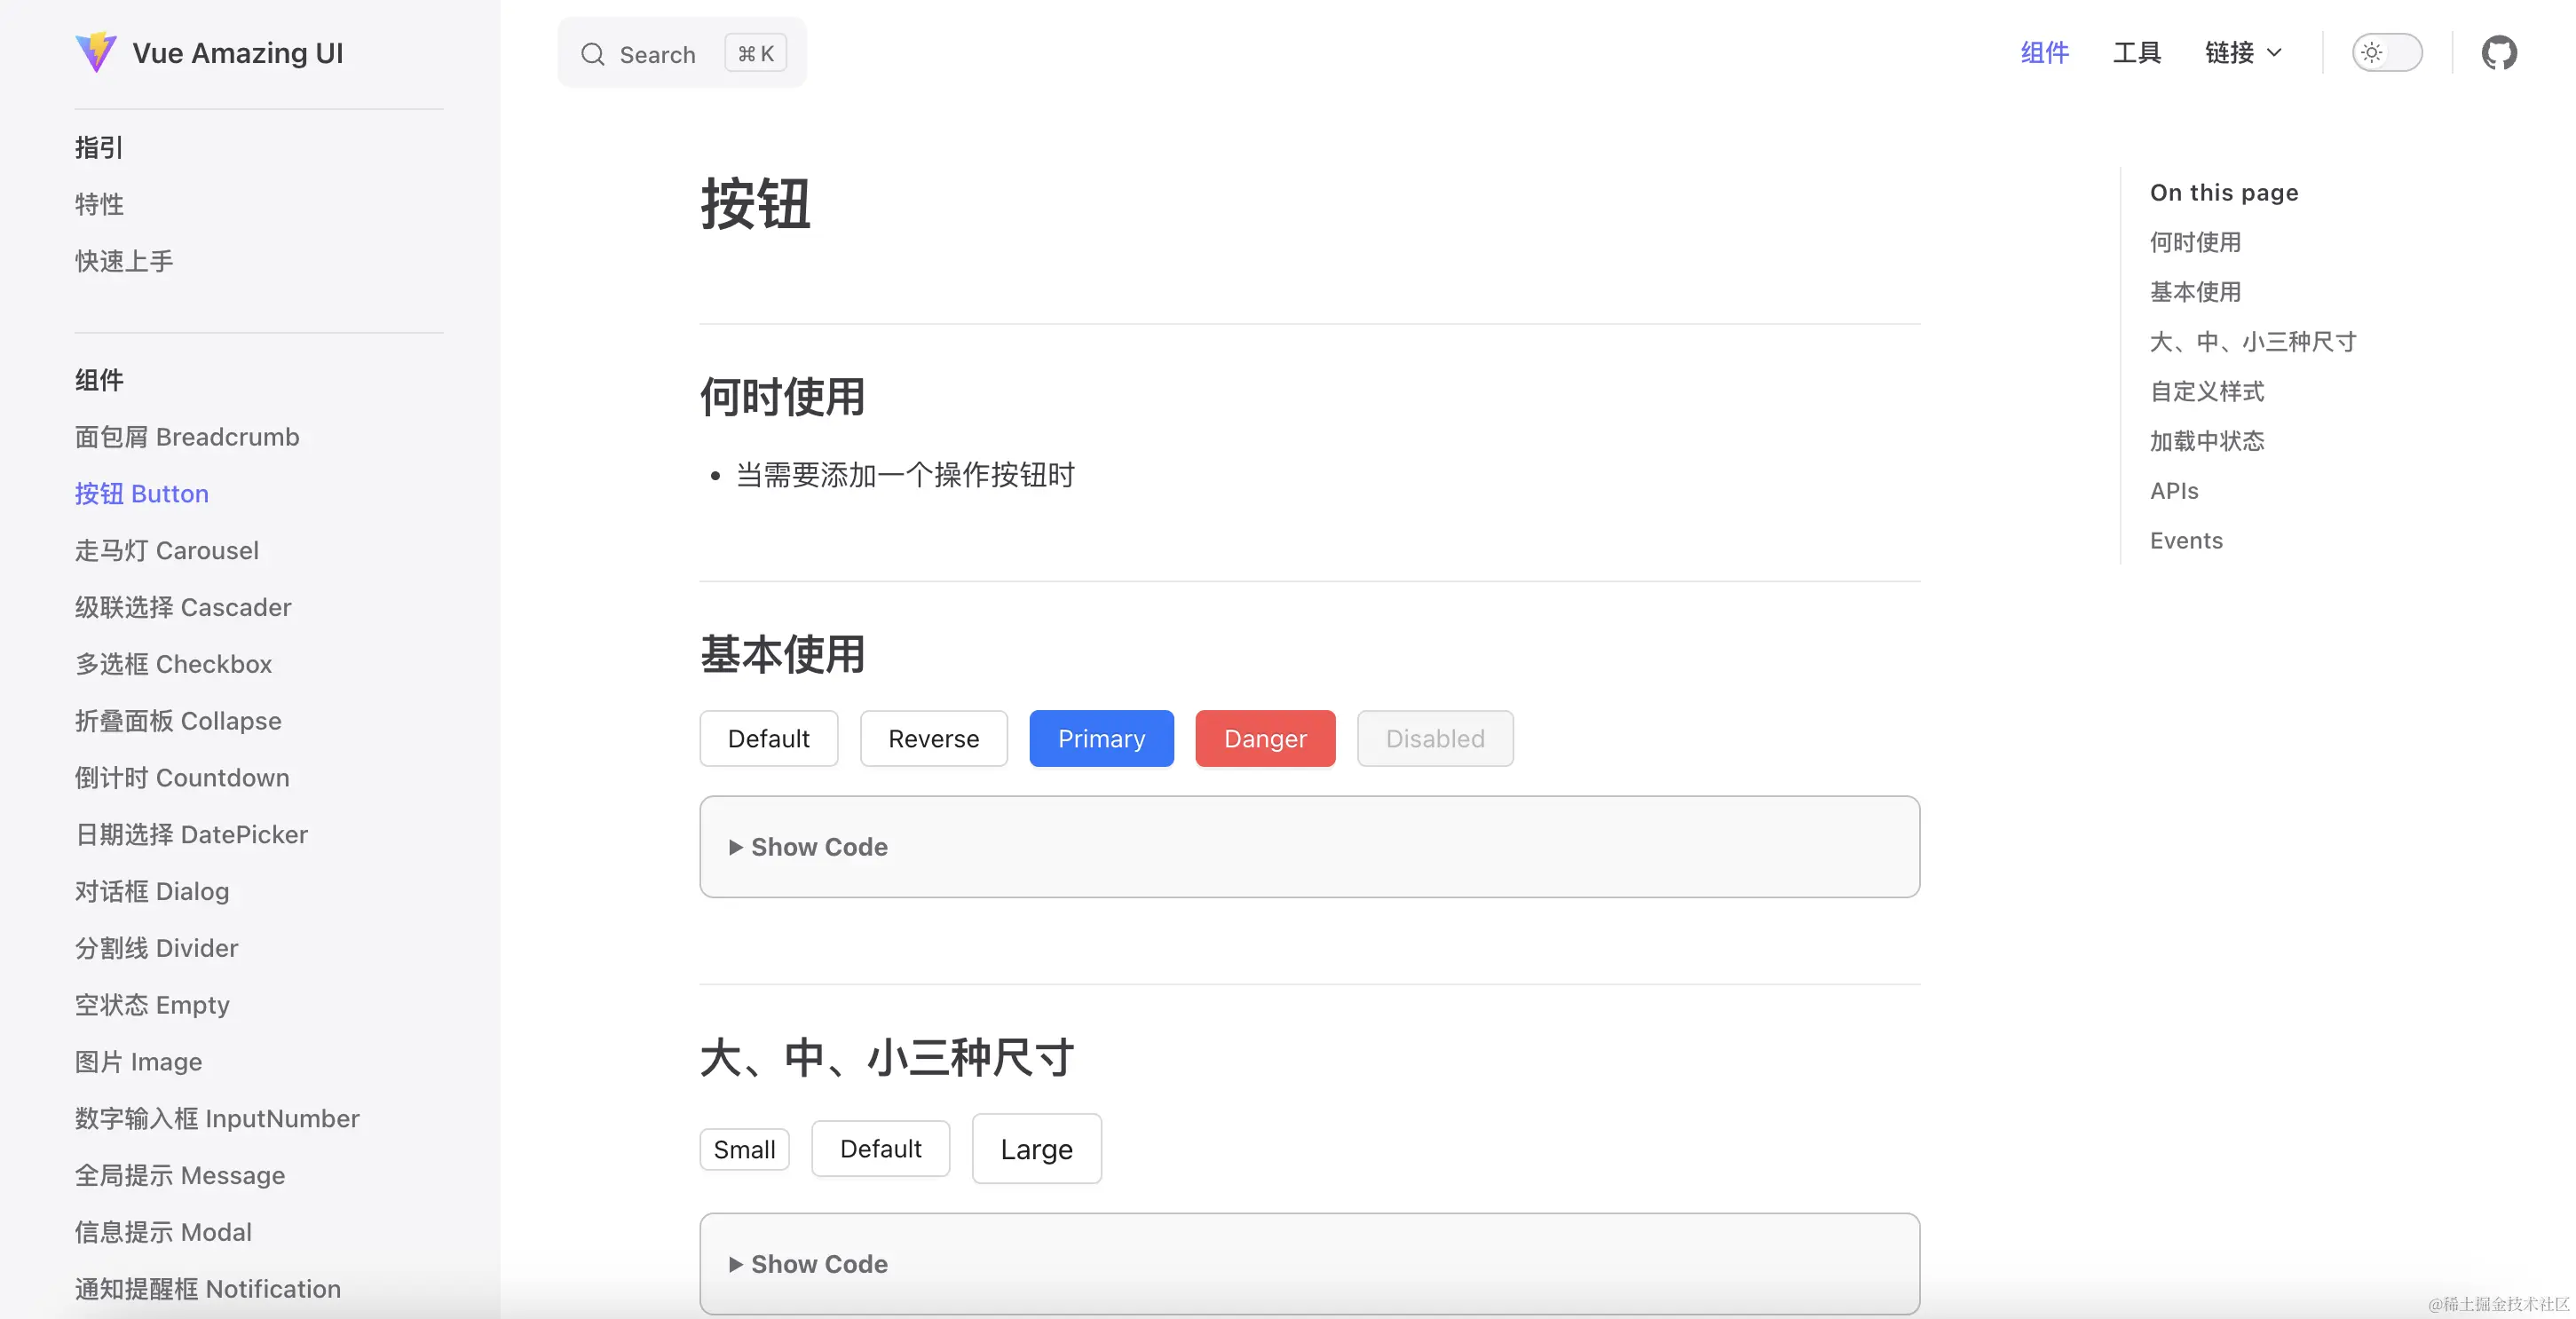
Task: Click the search magnifier icon
Action: click(x=593, y=54)
